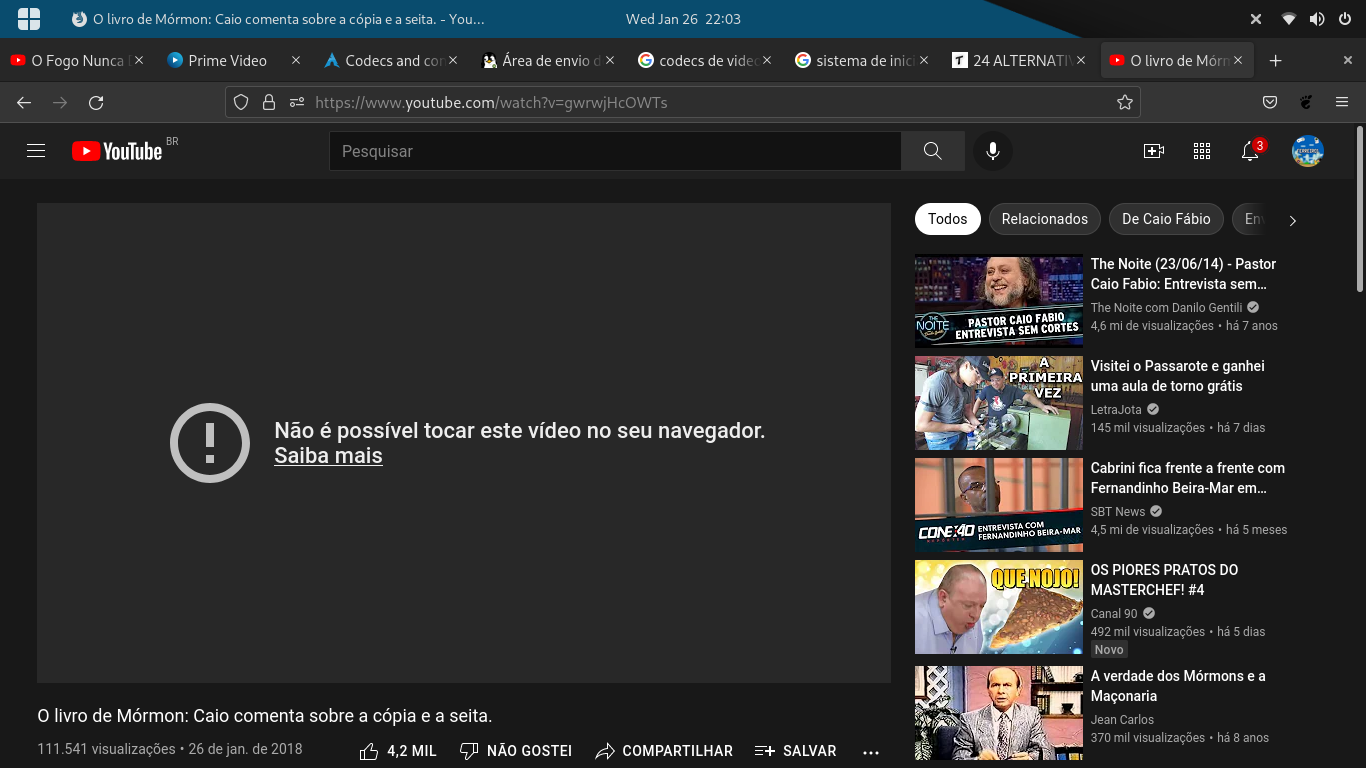Save the video with SALVAR
1366x768 pixels.
coord(796,751)
